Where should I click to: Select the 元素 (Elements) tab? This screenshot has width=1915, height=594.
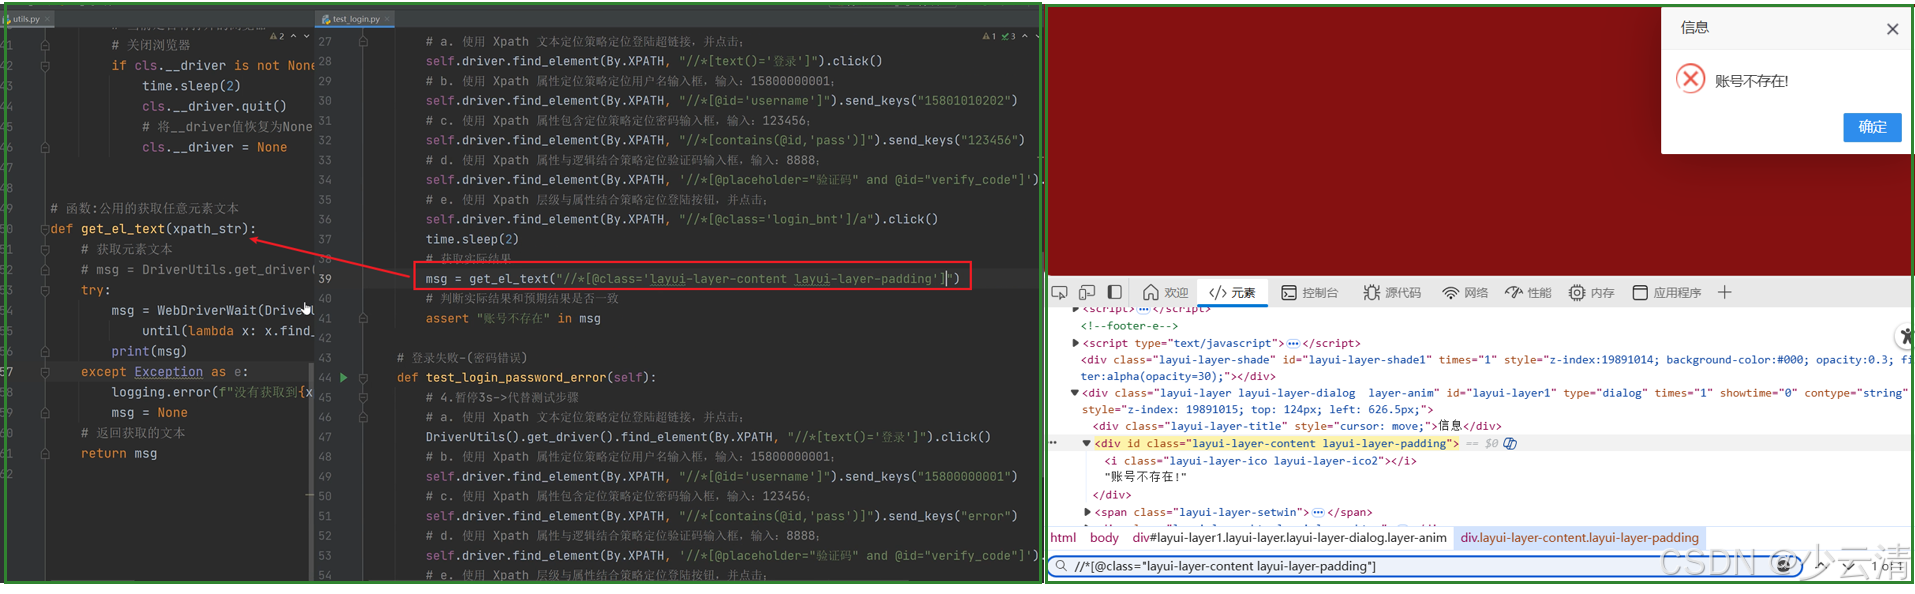coord(1232,292)
